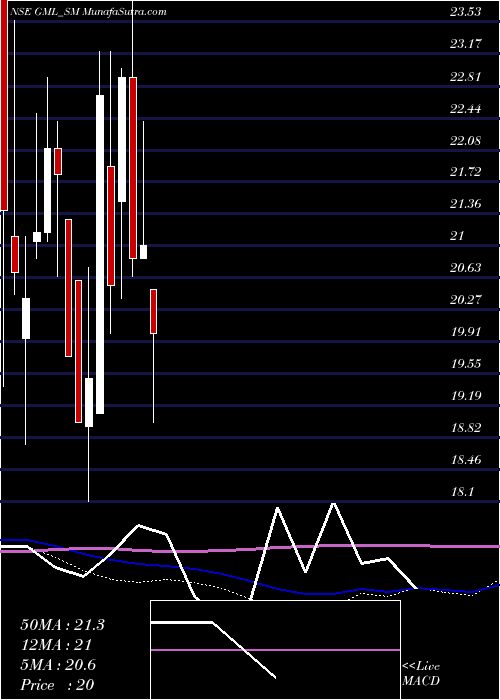Click the 22.44 price axis label
500x700 pixels.
pos(466,108)
